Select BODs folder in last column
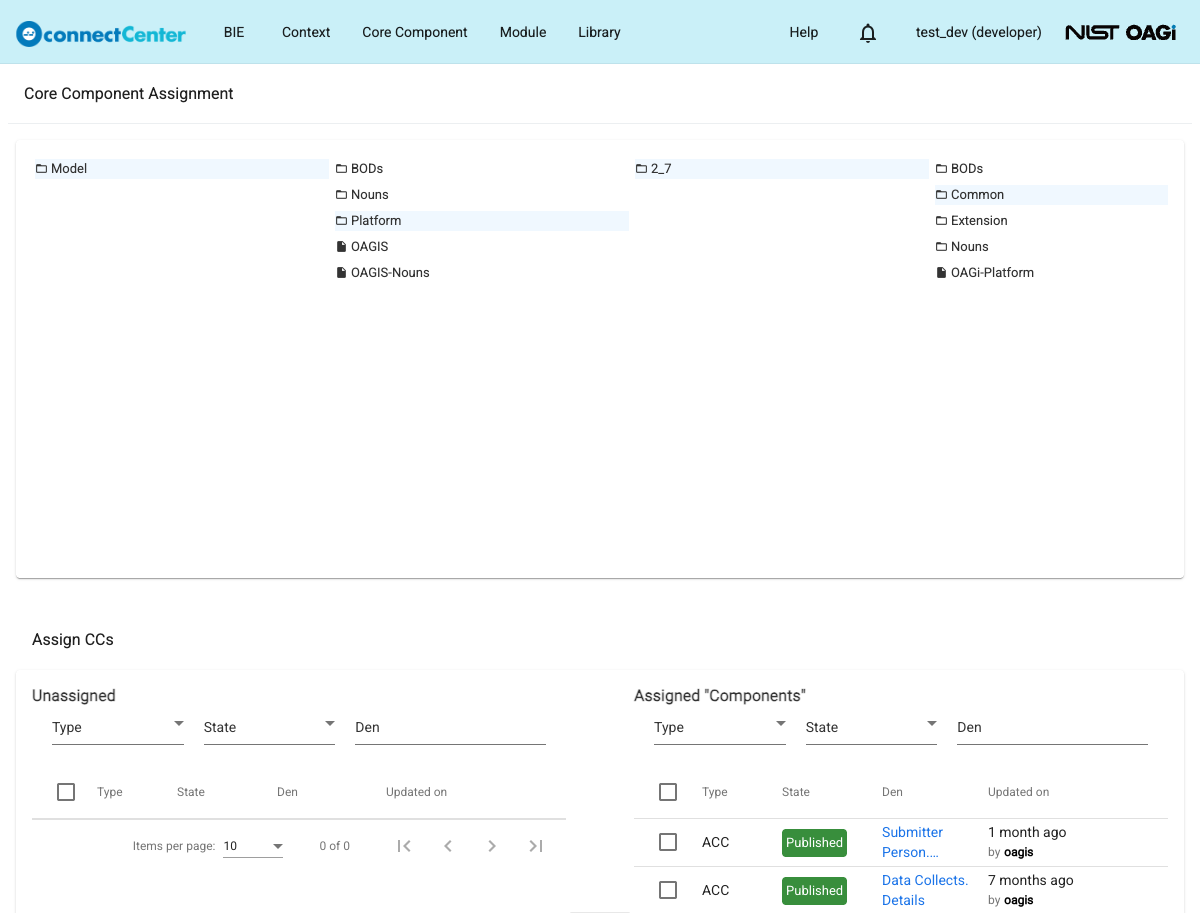The image size is (1200, 913). tap(1050, 169)
